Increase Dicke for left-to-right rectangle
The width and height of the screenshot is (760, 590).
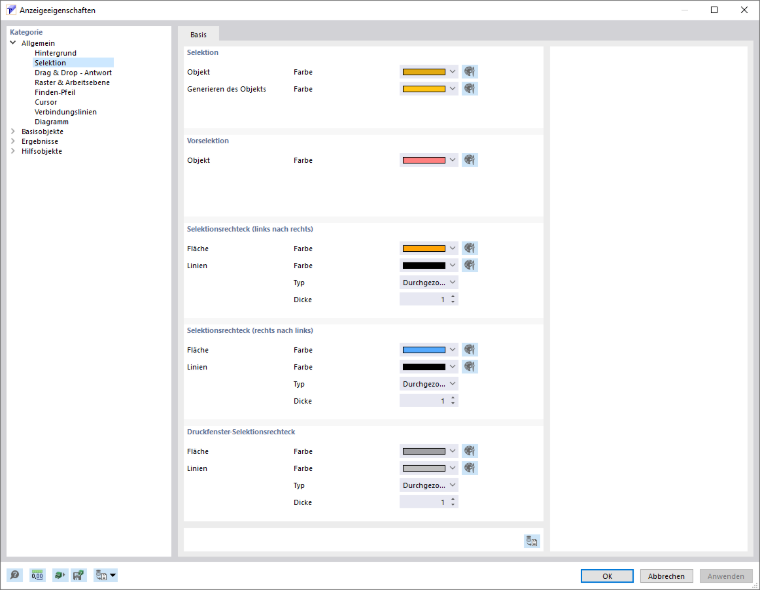[453, 296]
